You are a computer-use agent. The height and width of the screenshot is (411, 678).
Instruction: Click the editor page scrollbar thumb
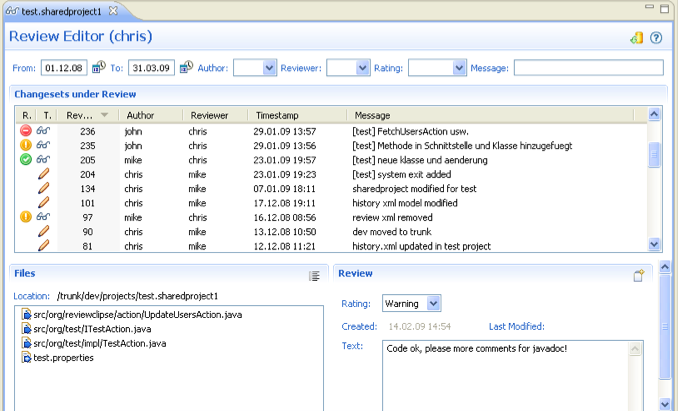665,327
